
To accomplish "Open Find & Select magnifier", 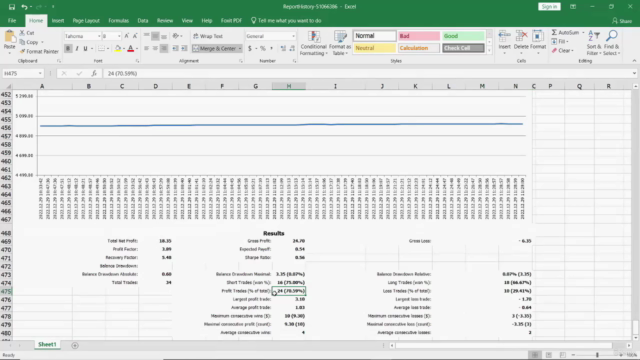I will [x=611, y=43].
